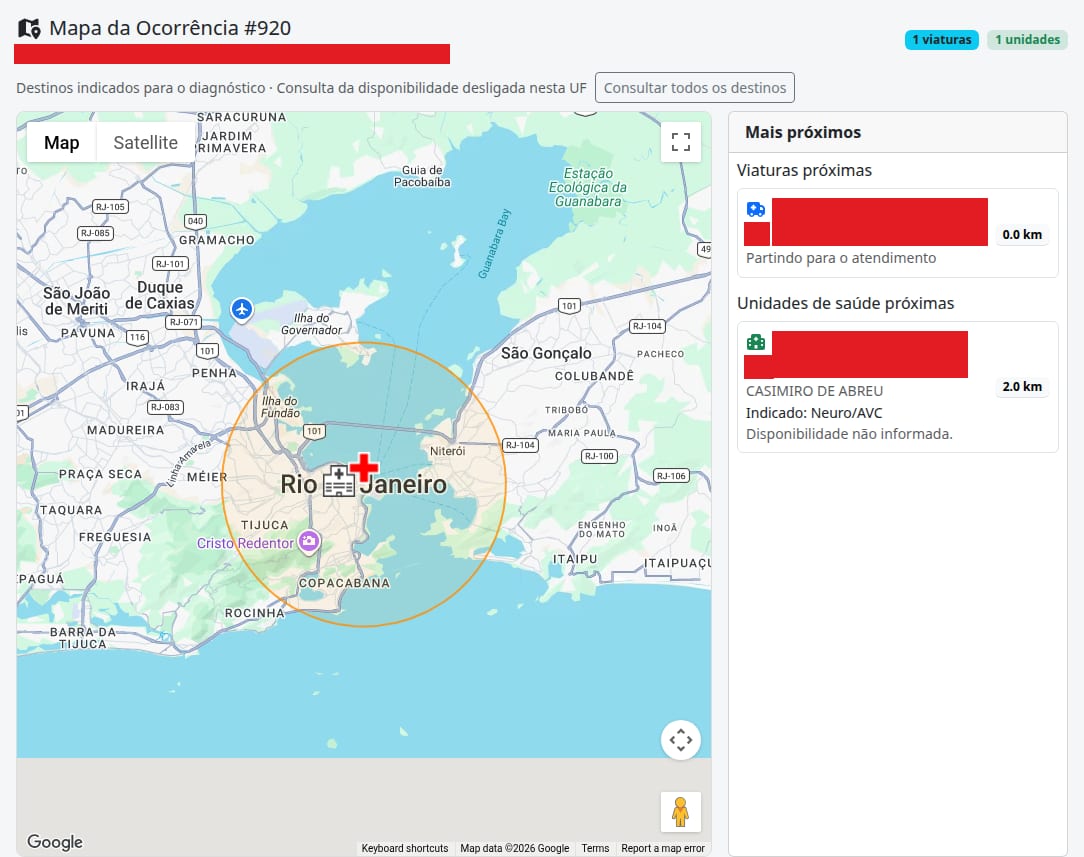The height and width of the screenshot is (857, 1084).
Task: Click the 0.0 km distance badge
Action: tap(1022, 234)
